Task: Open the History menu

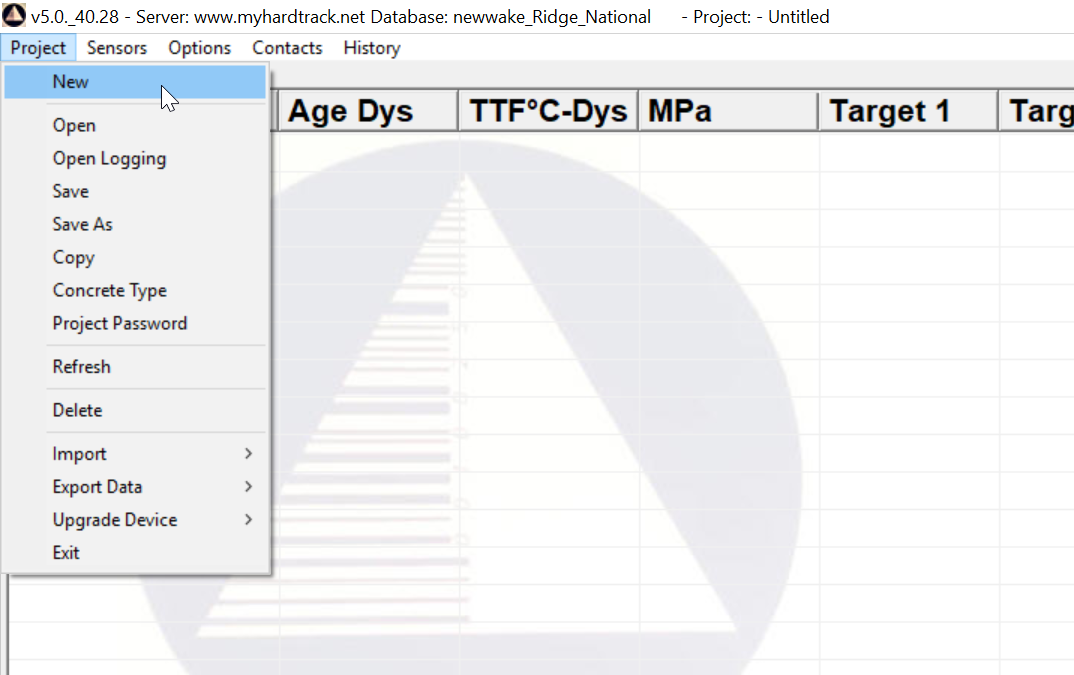Action: tap(372, 48)
